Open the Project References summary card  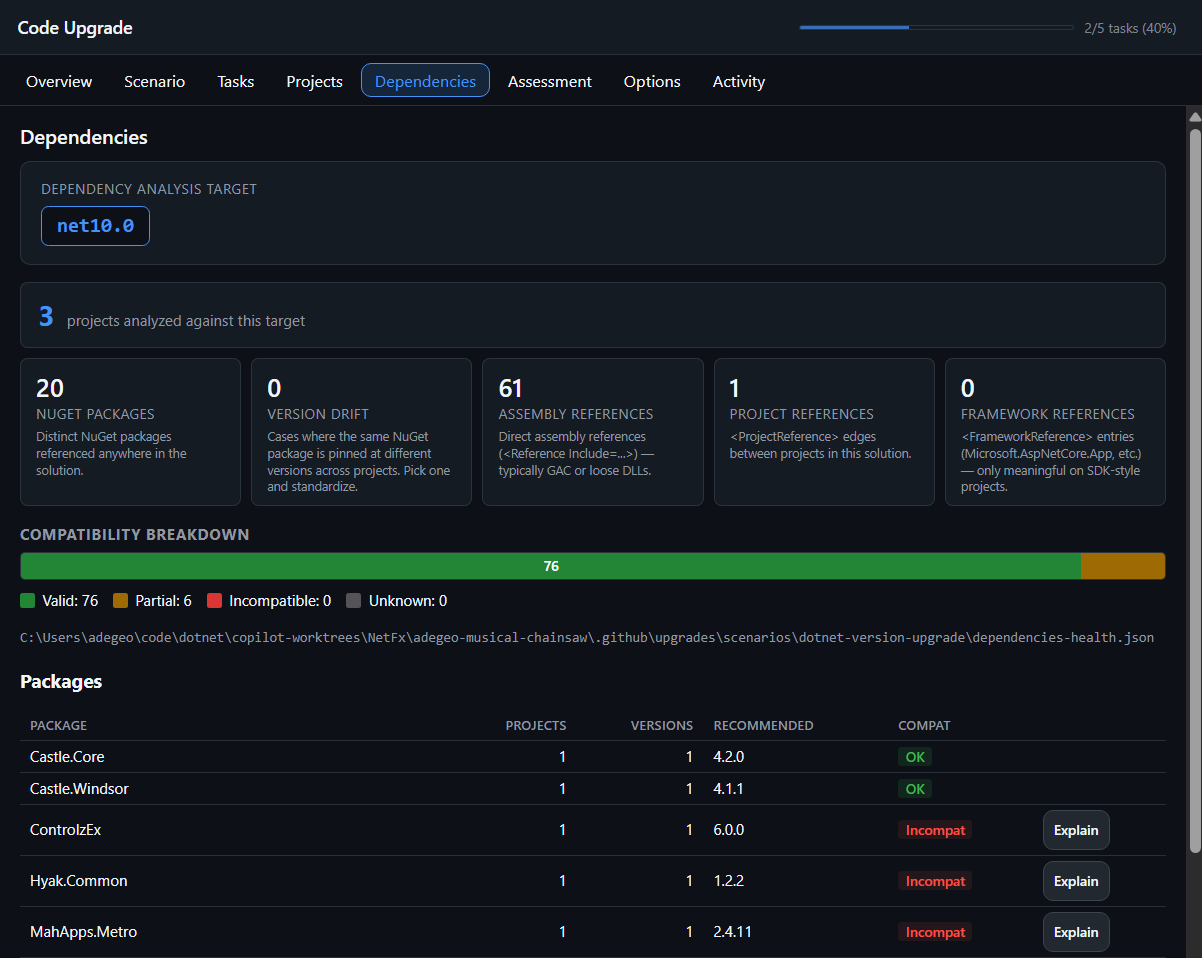[824, 432]
